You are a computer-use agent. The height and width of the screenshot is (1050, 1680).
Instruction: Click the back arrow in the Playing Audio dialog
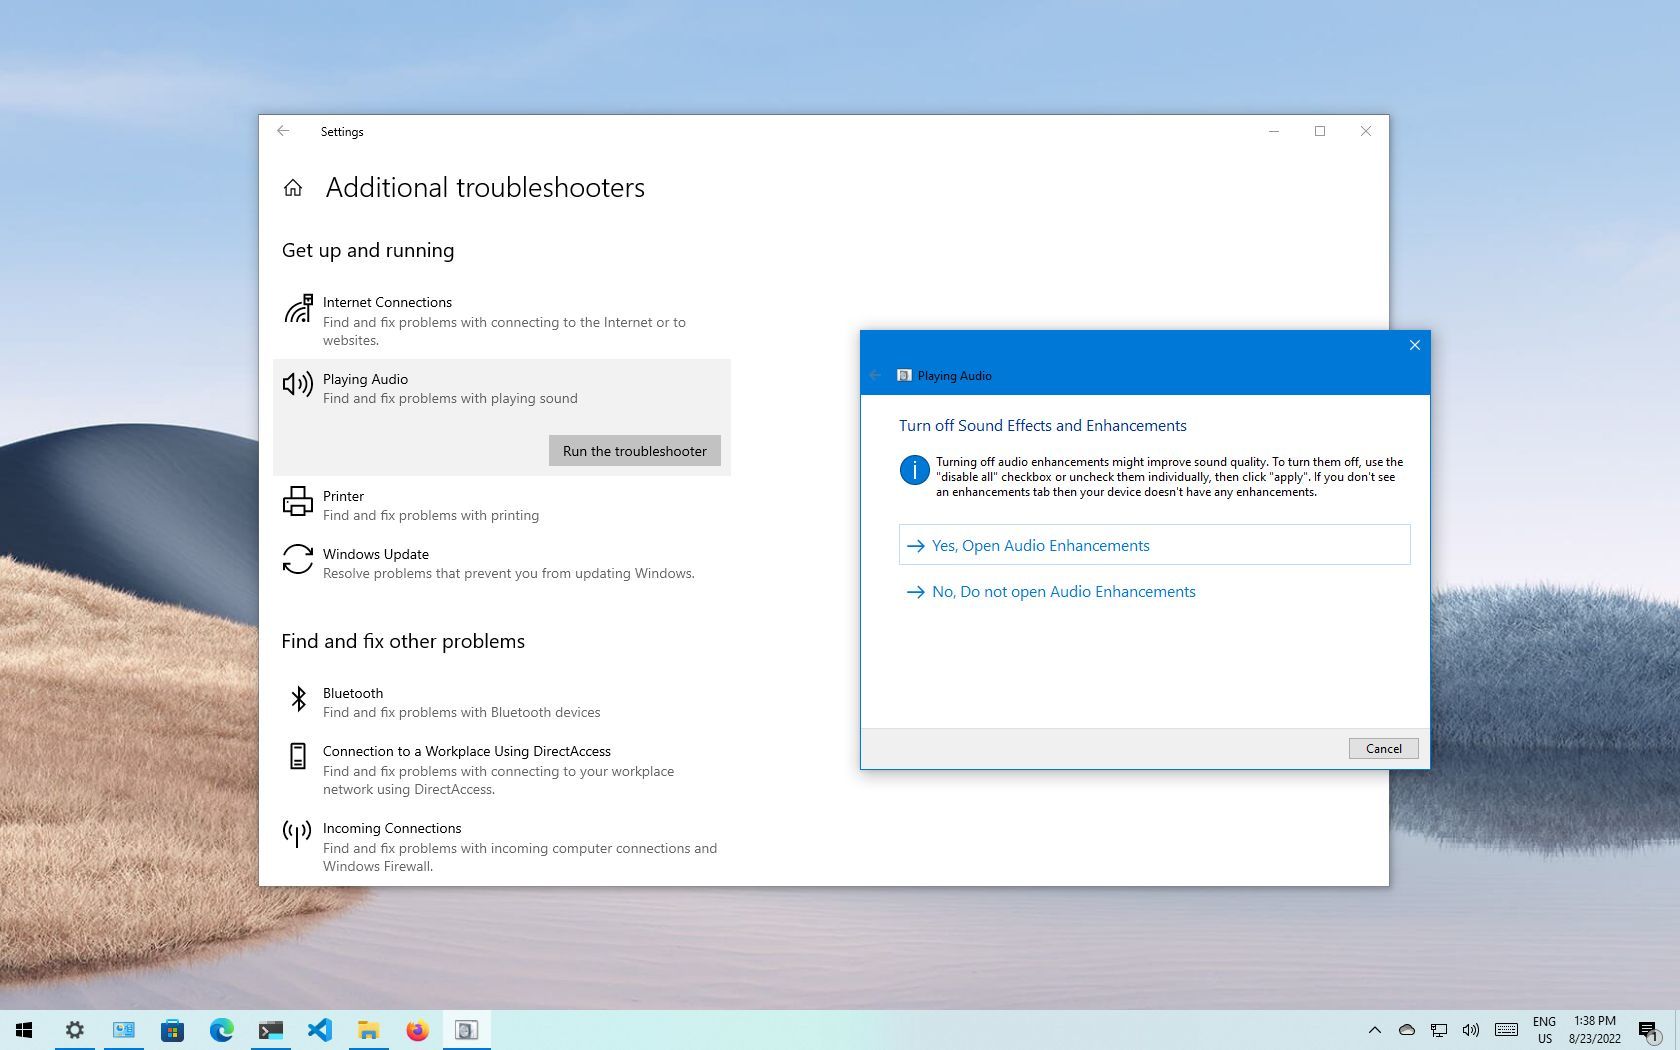875,375
